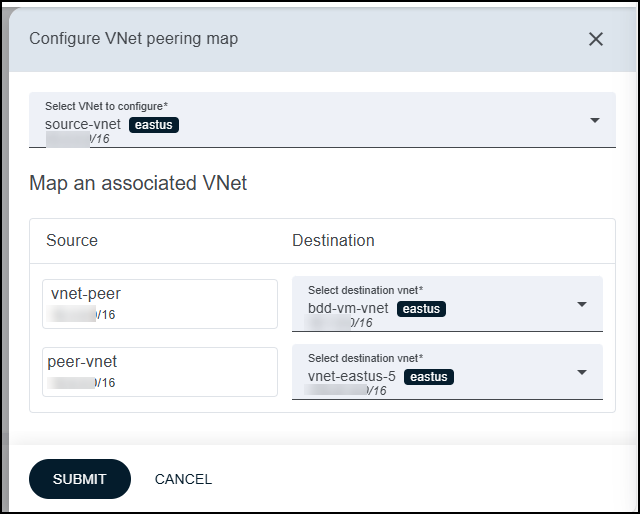Click the bdd-vm-vnet destination name
640x514 pixels.
[348, 309]
